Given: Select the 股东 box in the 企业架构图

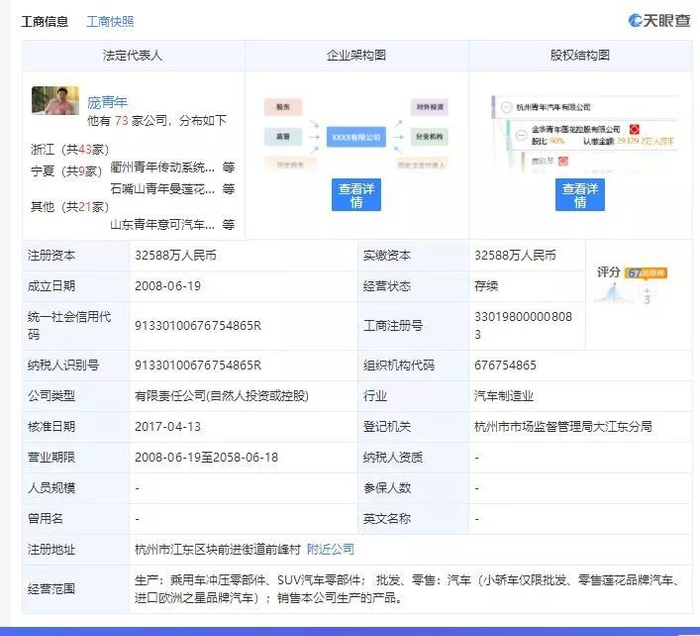Looking at the screenshot, I should (x=283, y=107).
